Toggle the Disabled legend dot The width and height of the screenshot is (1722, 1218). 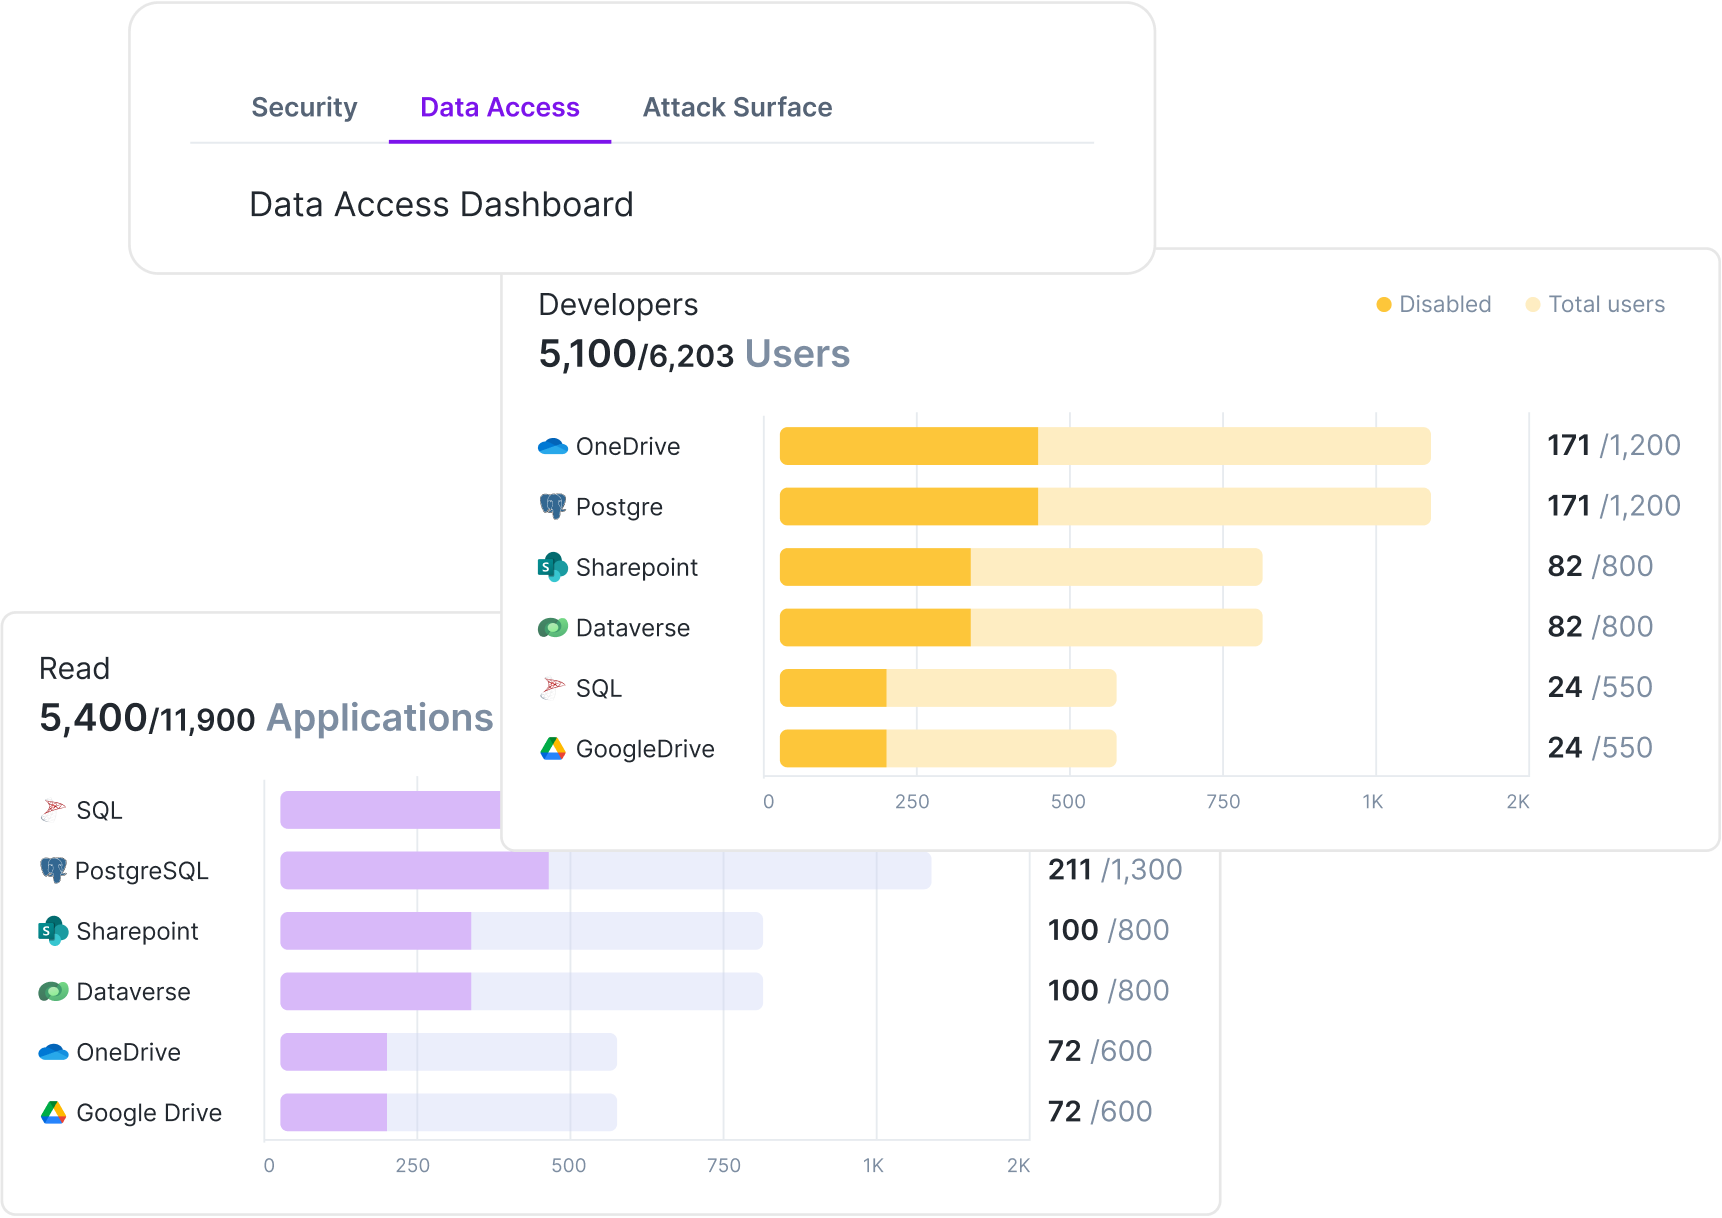(1384, 305)
